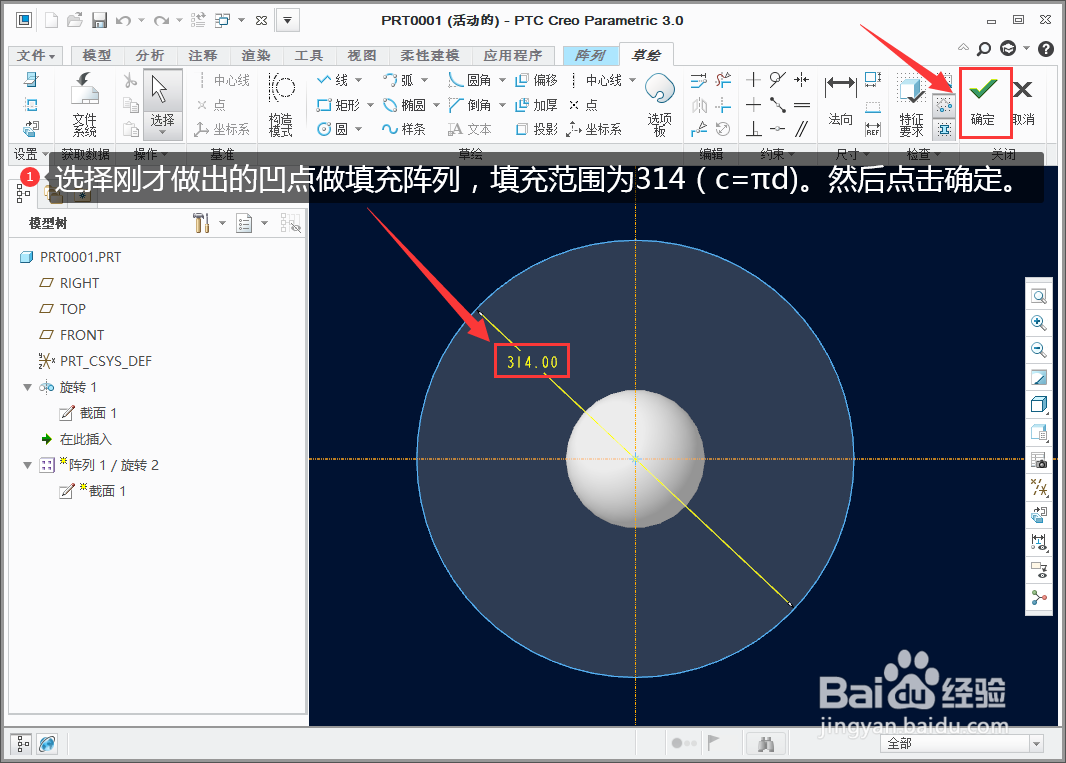1066x763 pixels.
Task: Select the 弧 arc sketch tool
Action: pos(398,80)
